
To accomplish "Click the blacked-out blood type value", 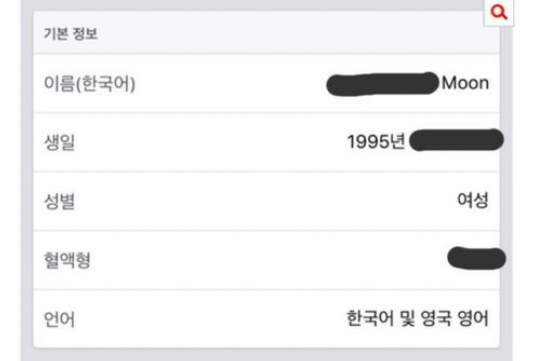I will (x=476, y=258).
